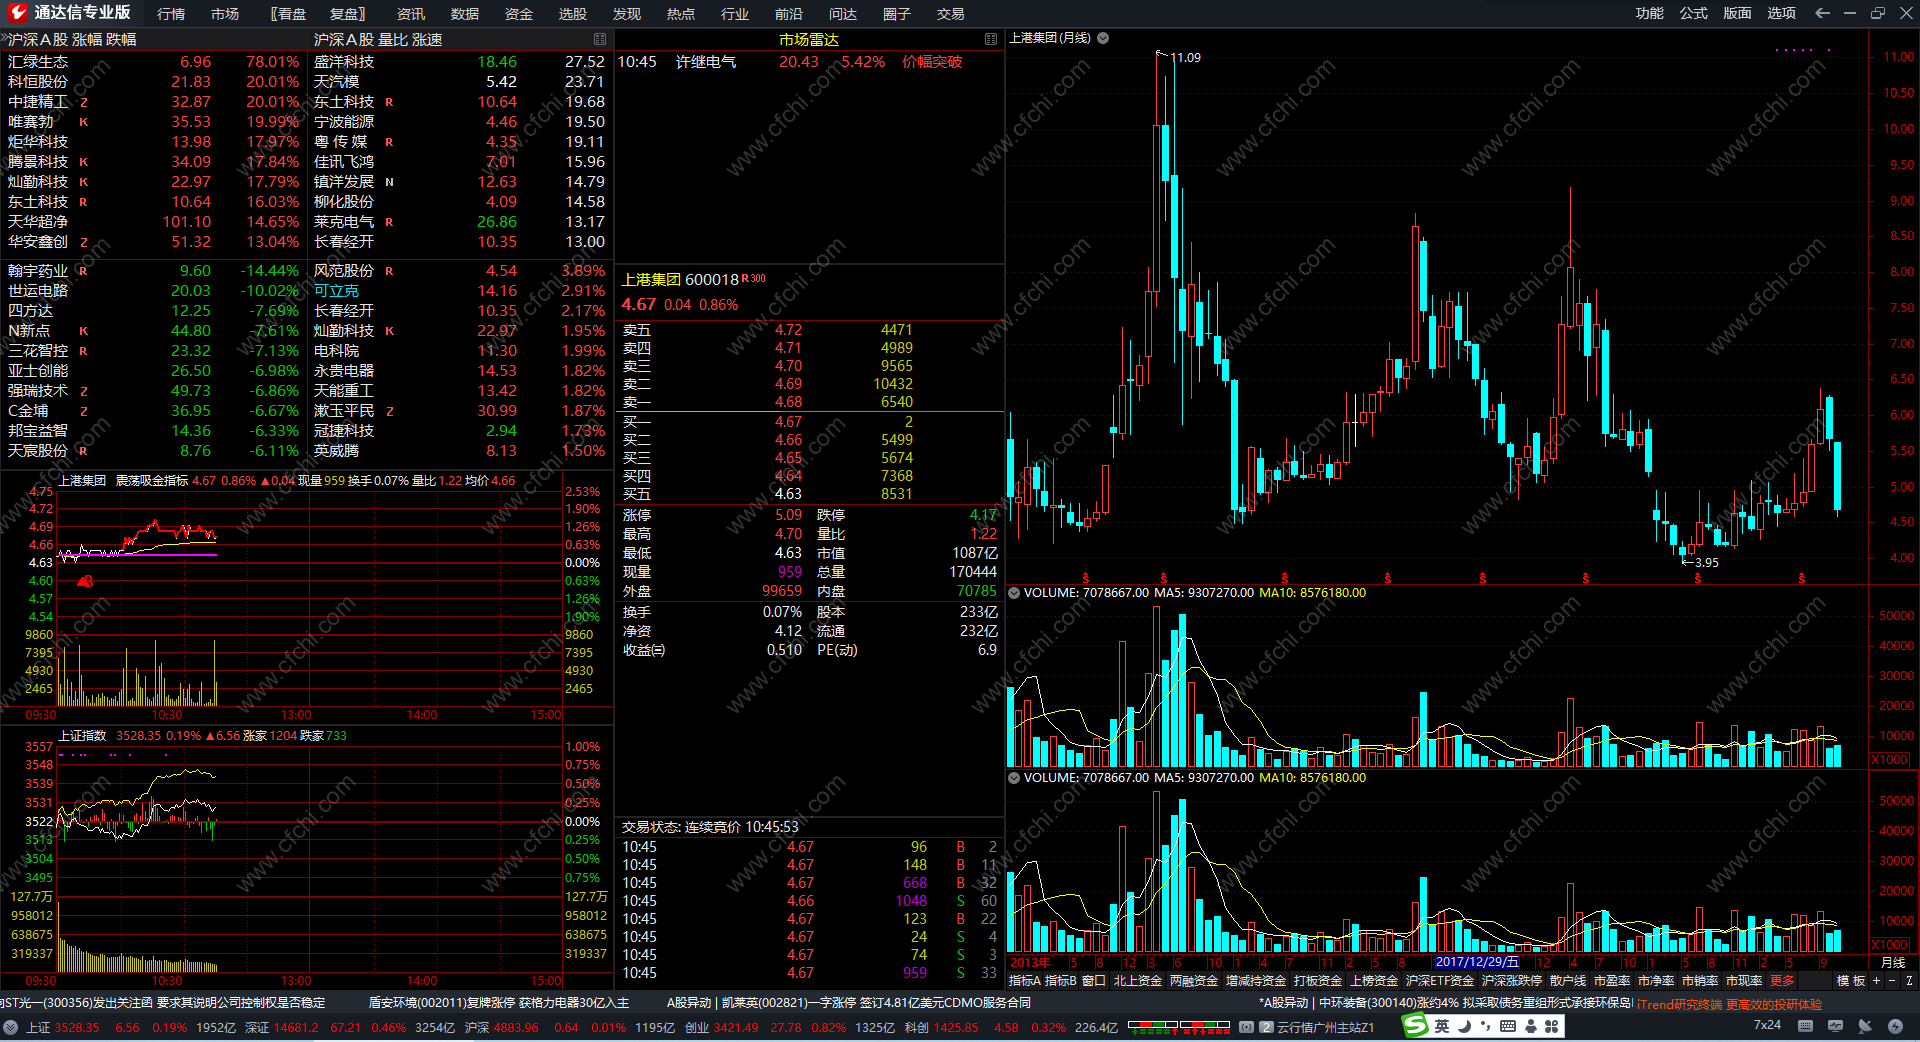1920x1042 pixels.
Task: Open the Sogou toolbox grid icon
Action: pyautogui.click(x=1552, y=1026)
